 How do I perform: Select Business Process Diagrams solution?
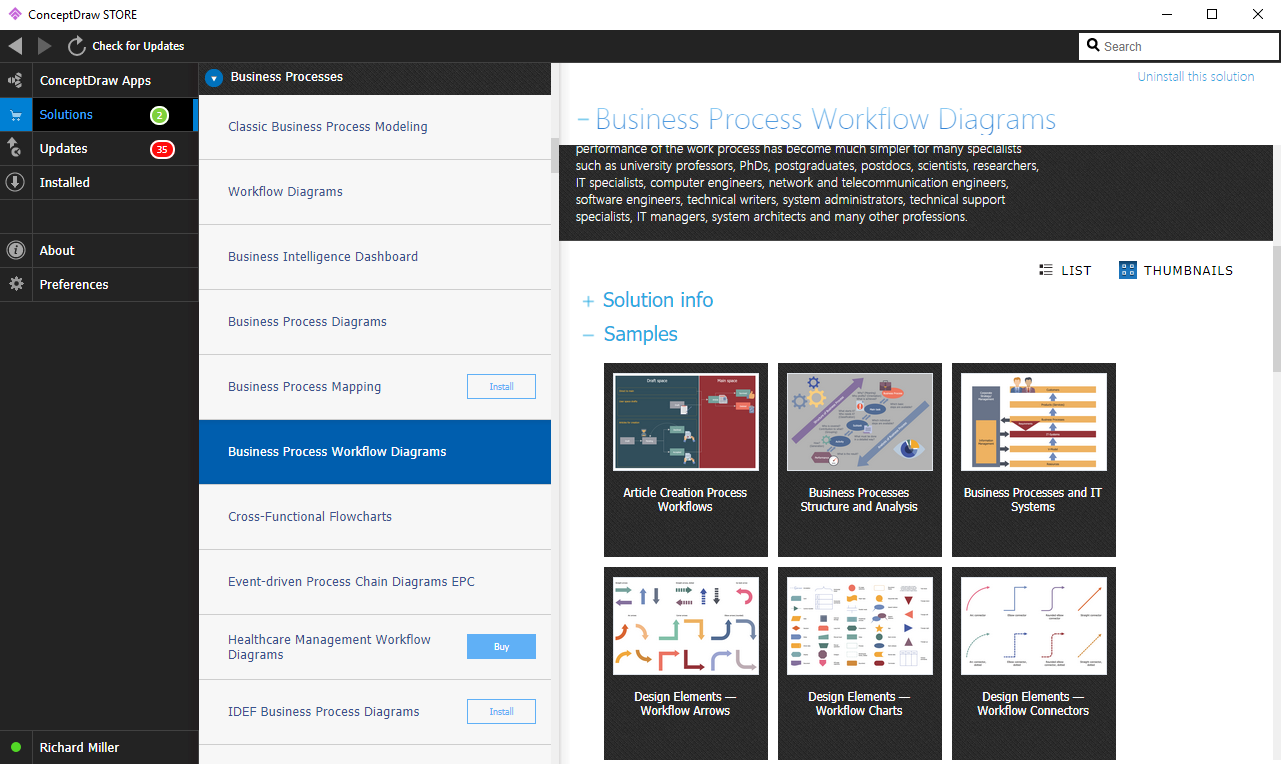[375, 322]
